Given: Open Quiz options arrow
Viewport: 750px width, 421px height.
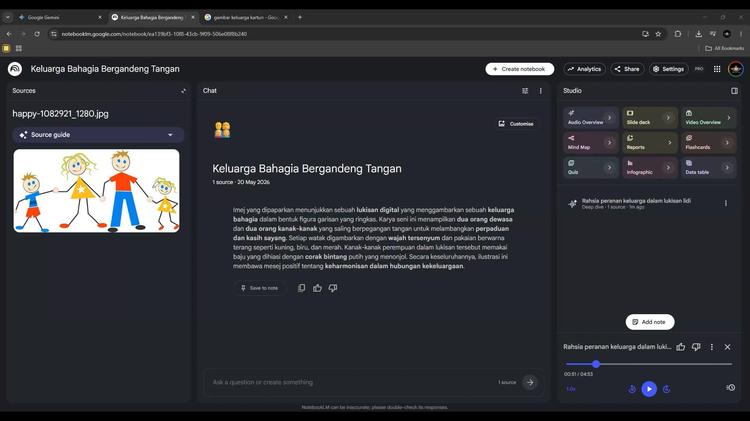Looking at the screenshot, I should pyautogui.click(x=609, y=167).
